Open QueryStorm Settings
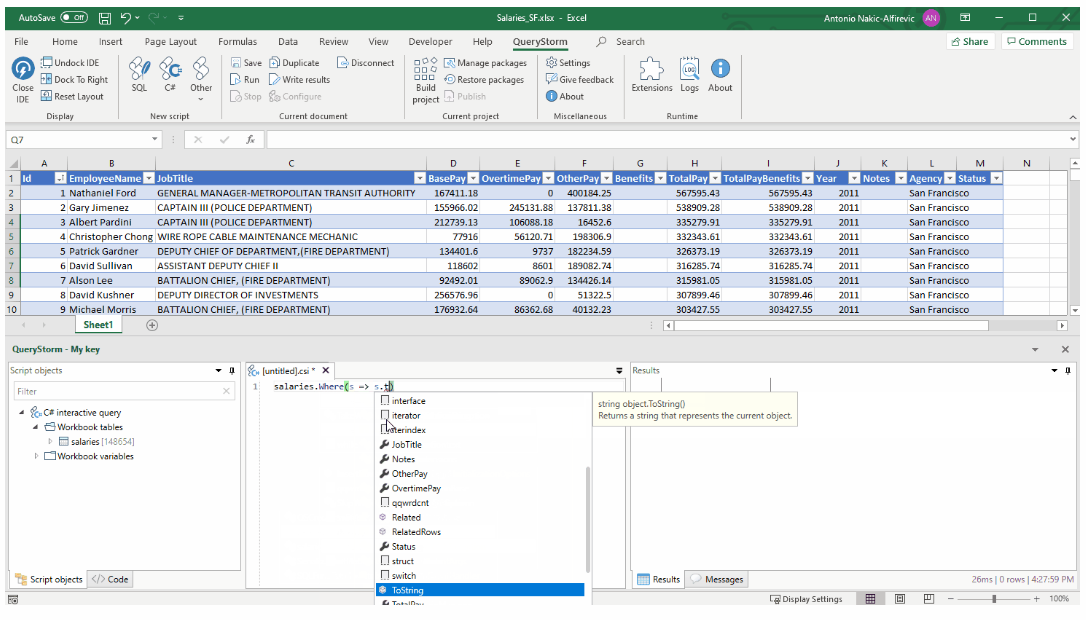 pyautogui.click(x=568, y=62)
